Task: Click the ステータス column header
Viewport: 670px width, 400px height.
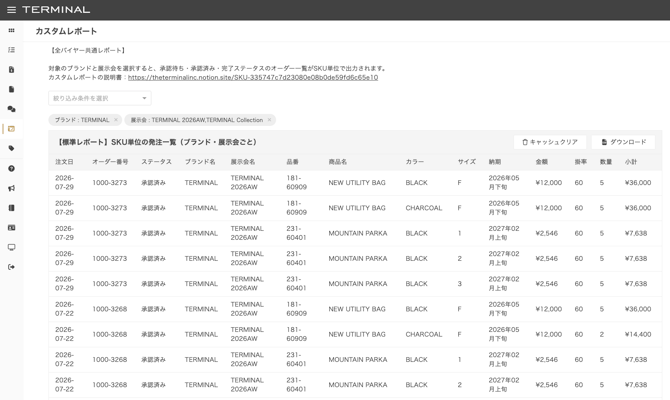Action: point(156,162)
